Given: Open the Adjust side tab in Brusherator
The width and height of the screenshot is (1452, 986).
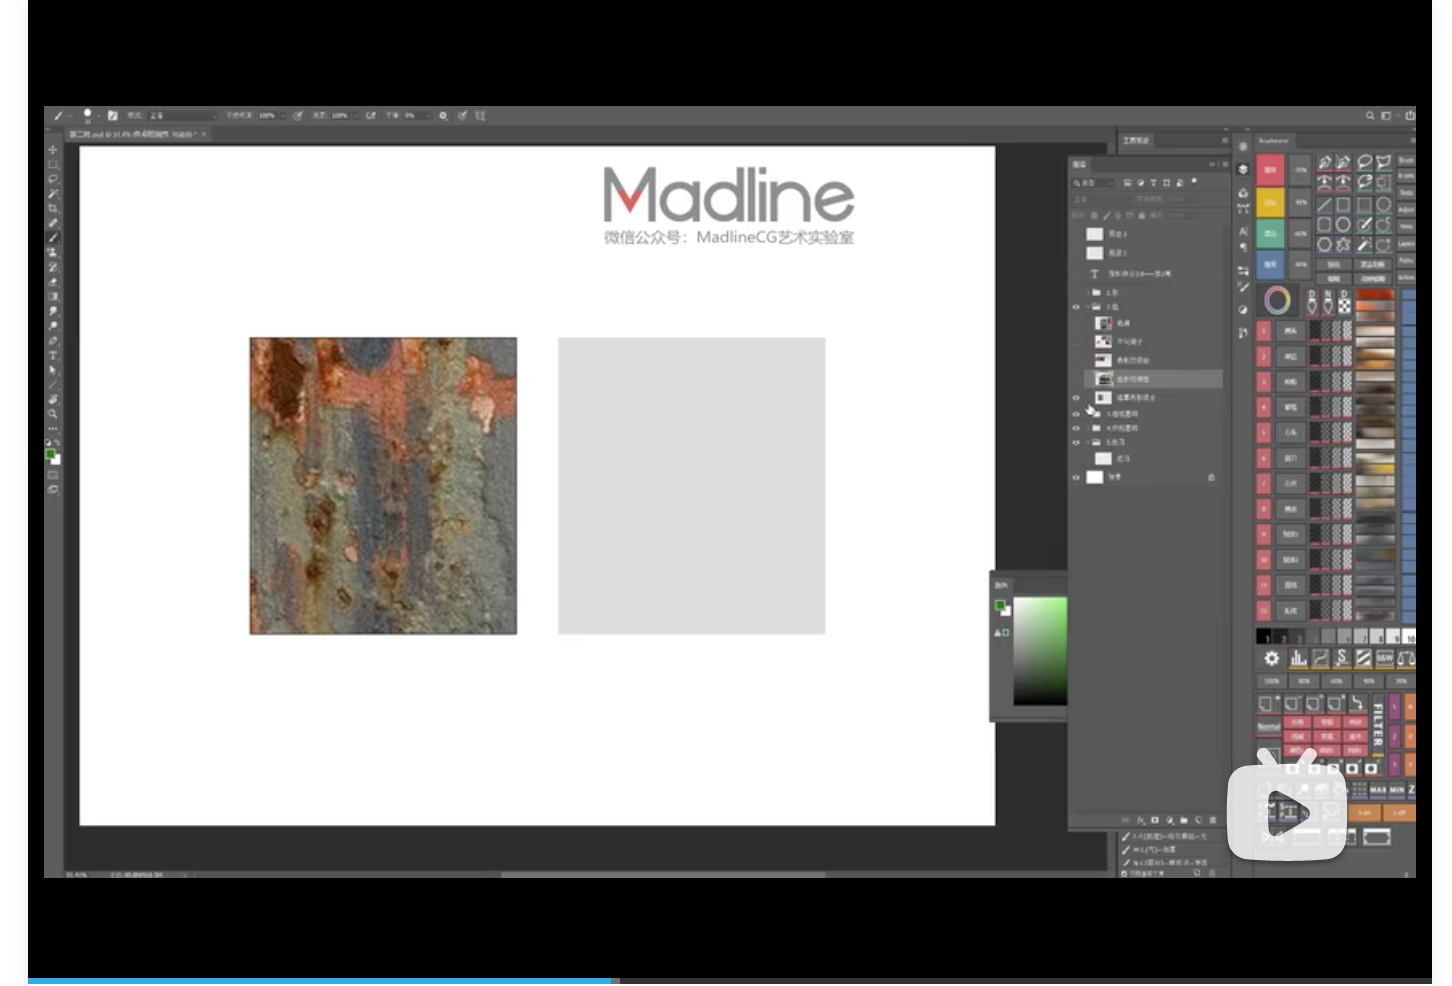Looking at the screenshot, I should tap(1406, 210).
